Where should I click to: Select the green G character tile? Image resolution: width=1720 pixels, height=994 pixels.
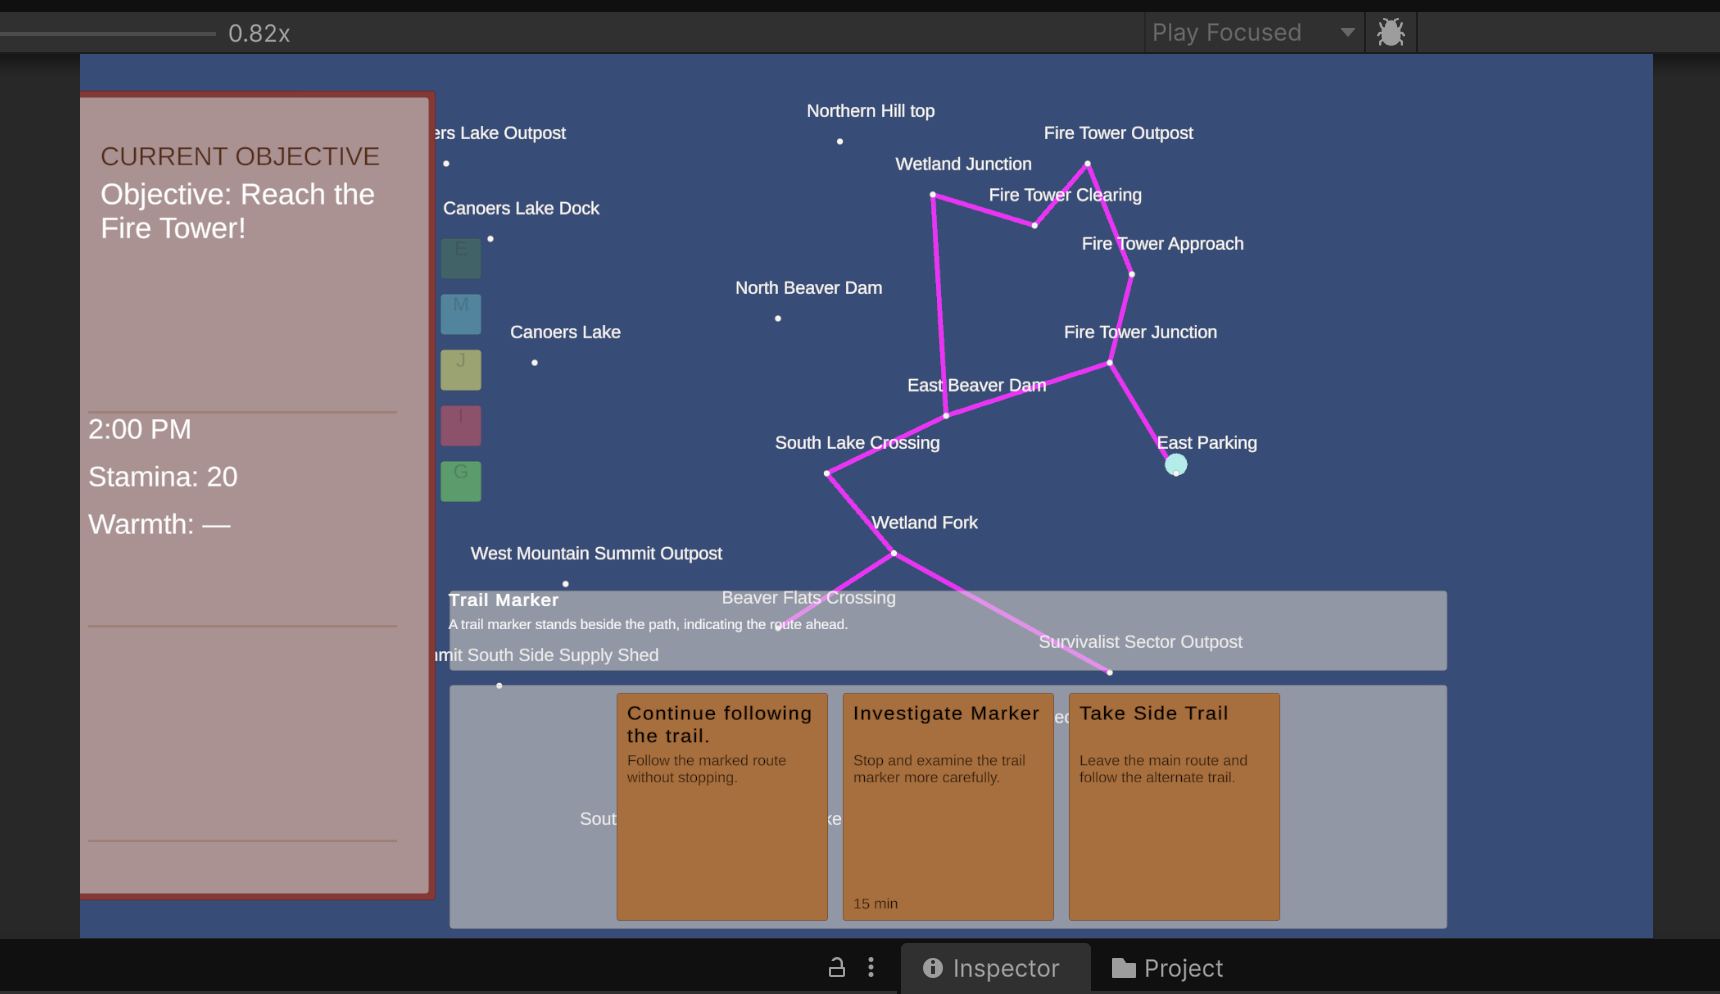[461, 481]
